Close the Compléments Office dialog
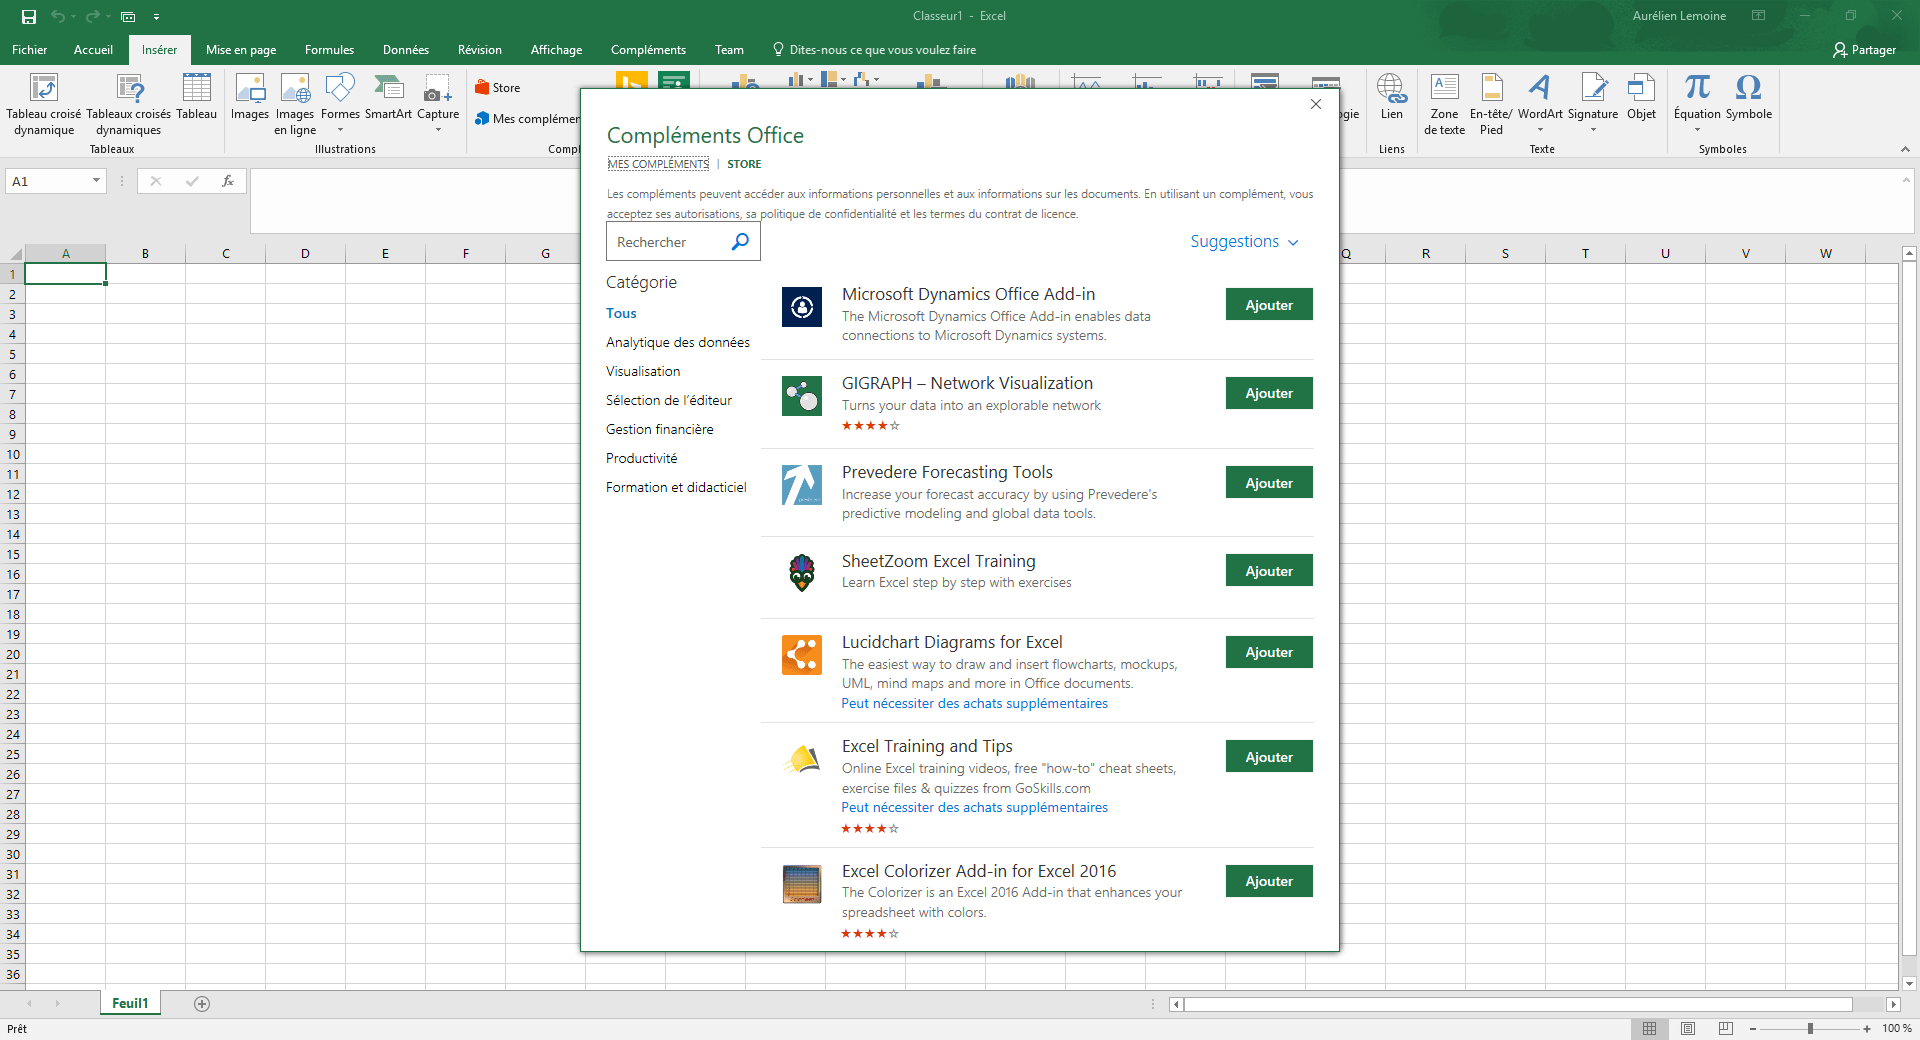The image size is (1920, 1040). point(1316,104)
